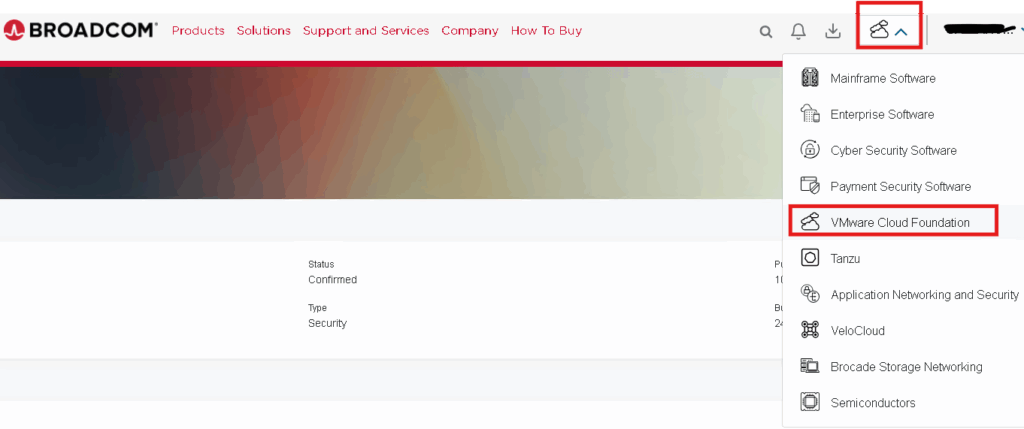Click the Cyber Security Software lock icon
The image size is (1024, 429).
pos(810,150)
